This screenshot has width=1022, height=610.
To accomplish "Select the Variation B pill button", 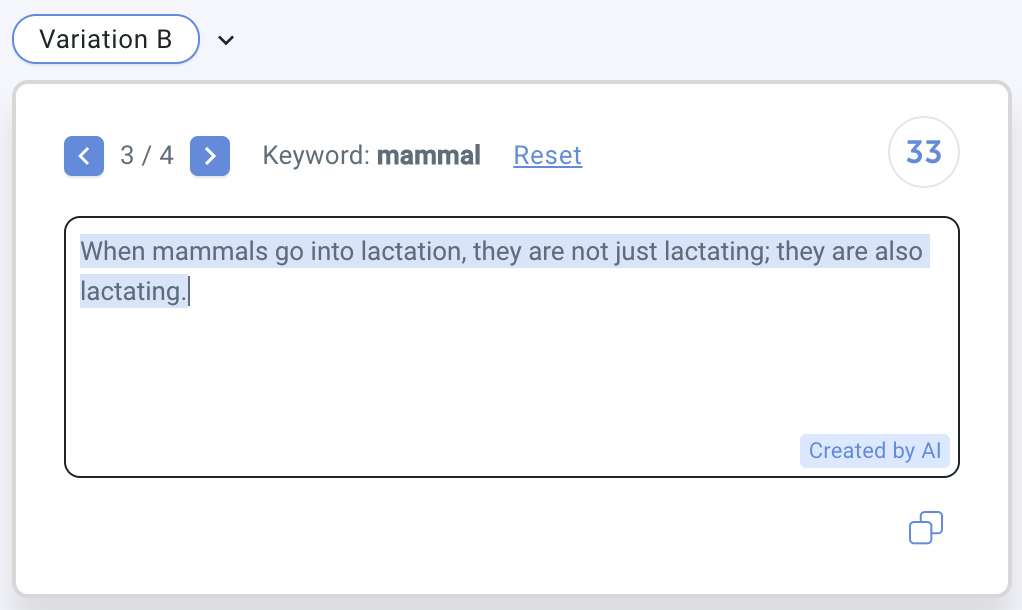I will 106,39.
